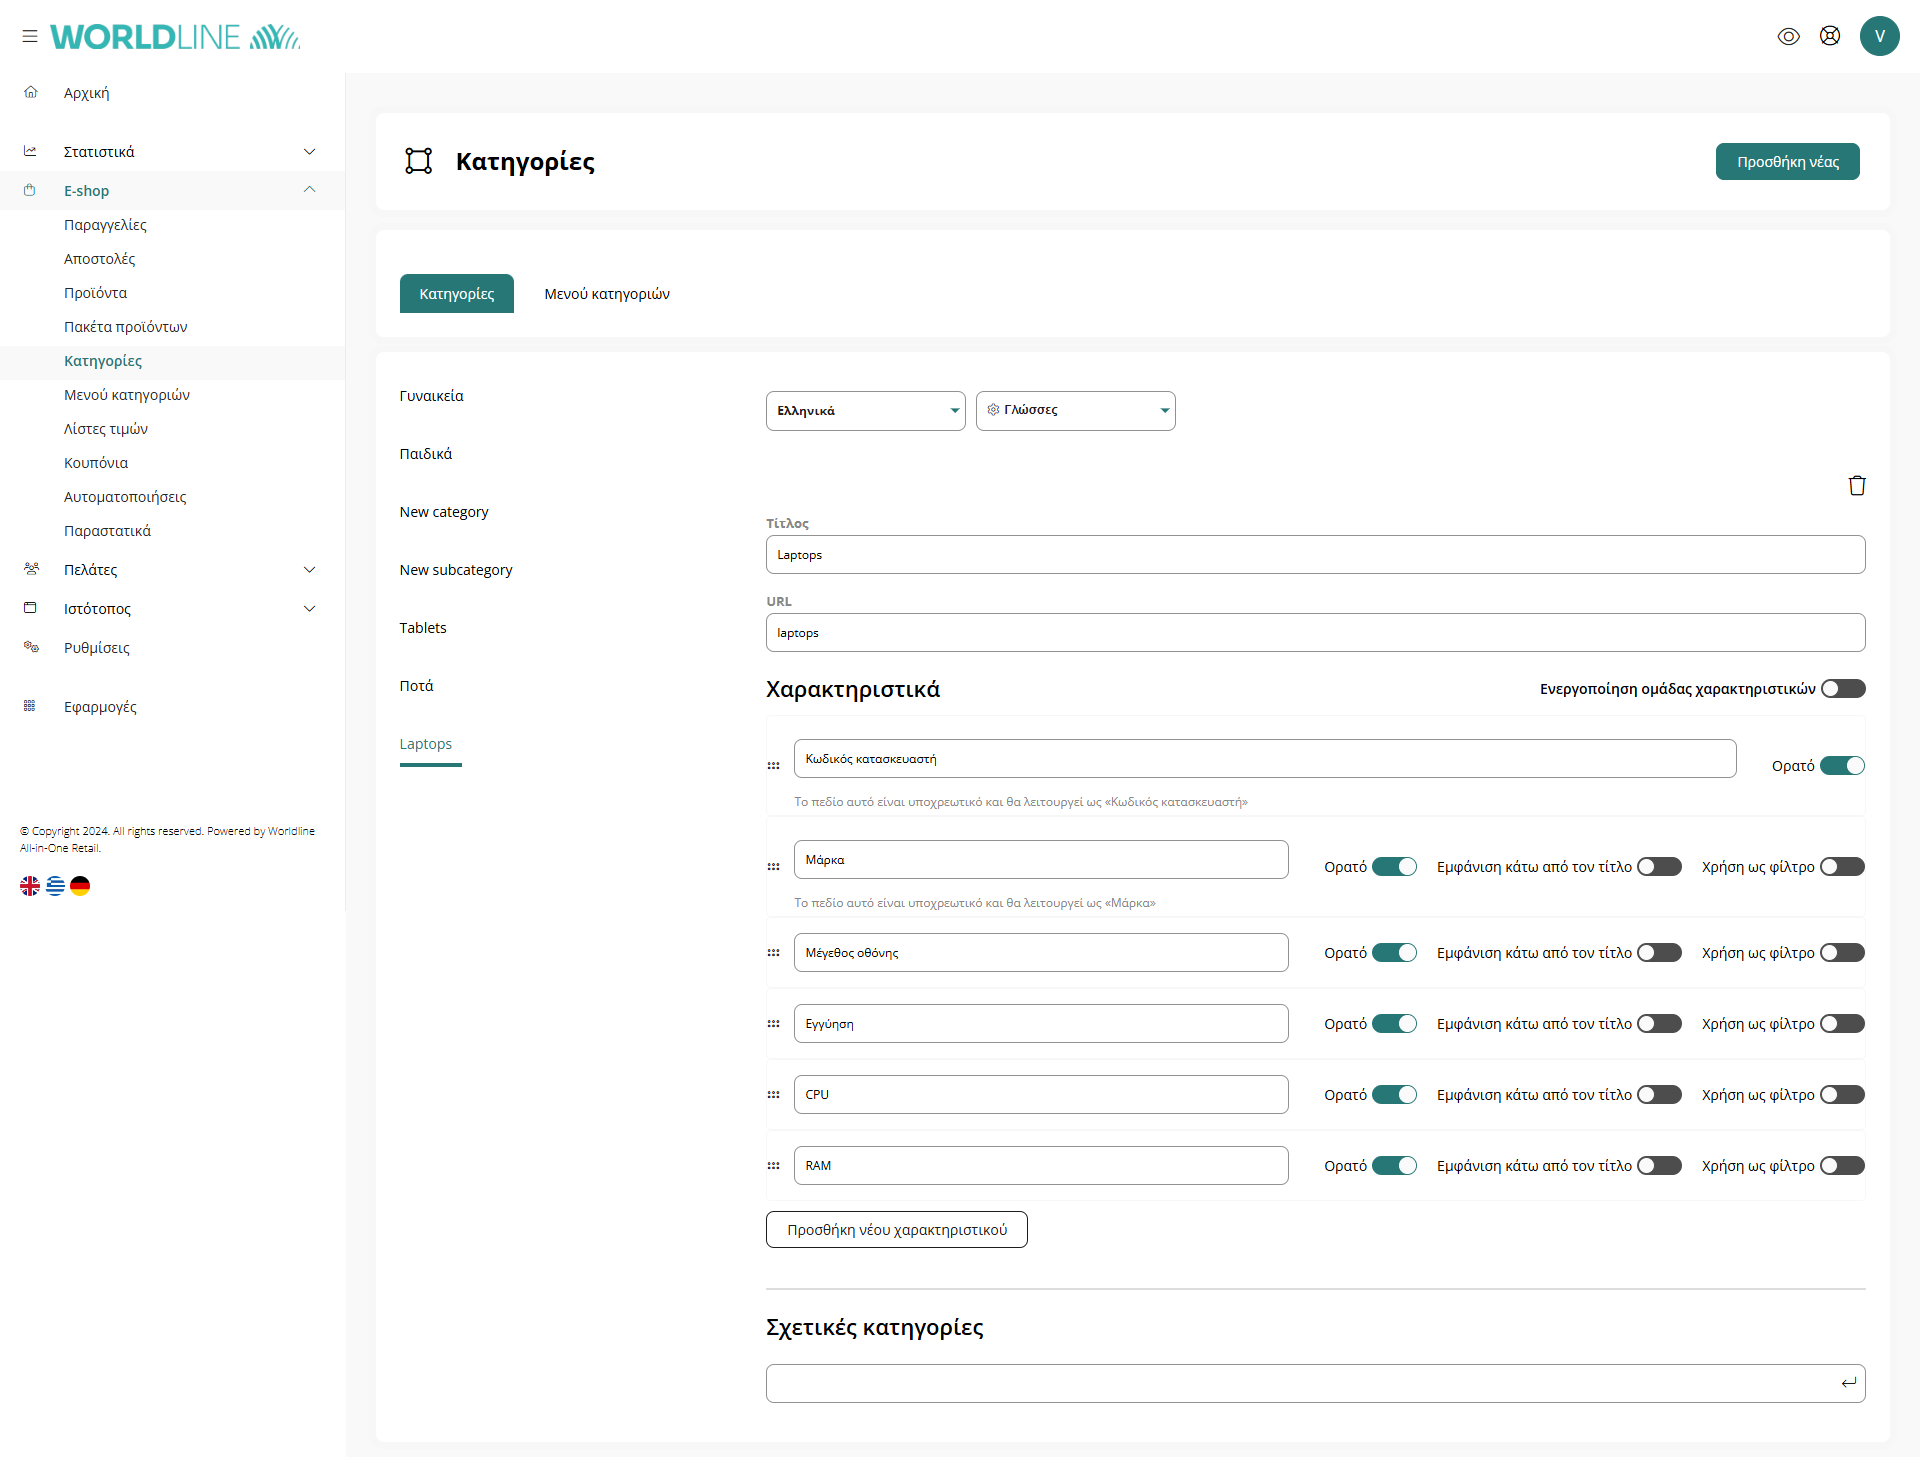The height and width of the screenshot is (1457, 1920).
Task: Click the hamburger menu icon
Action: pyautogui.click(x=30, y=36)
